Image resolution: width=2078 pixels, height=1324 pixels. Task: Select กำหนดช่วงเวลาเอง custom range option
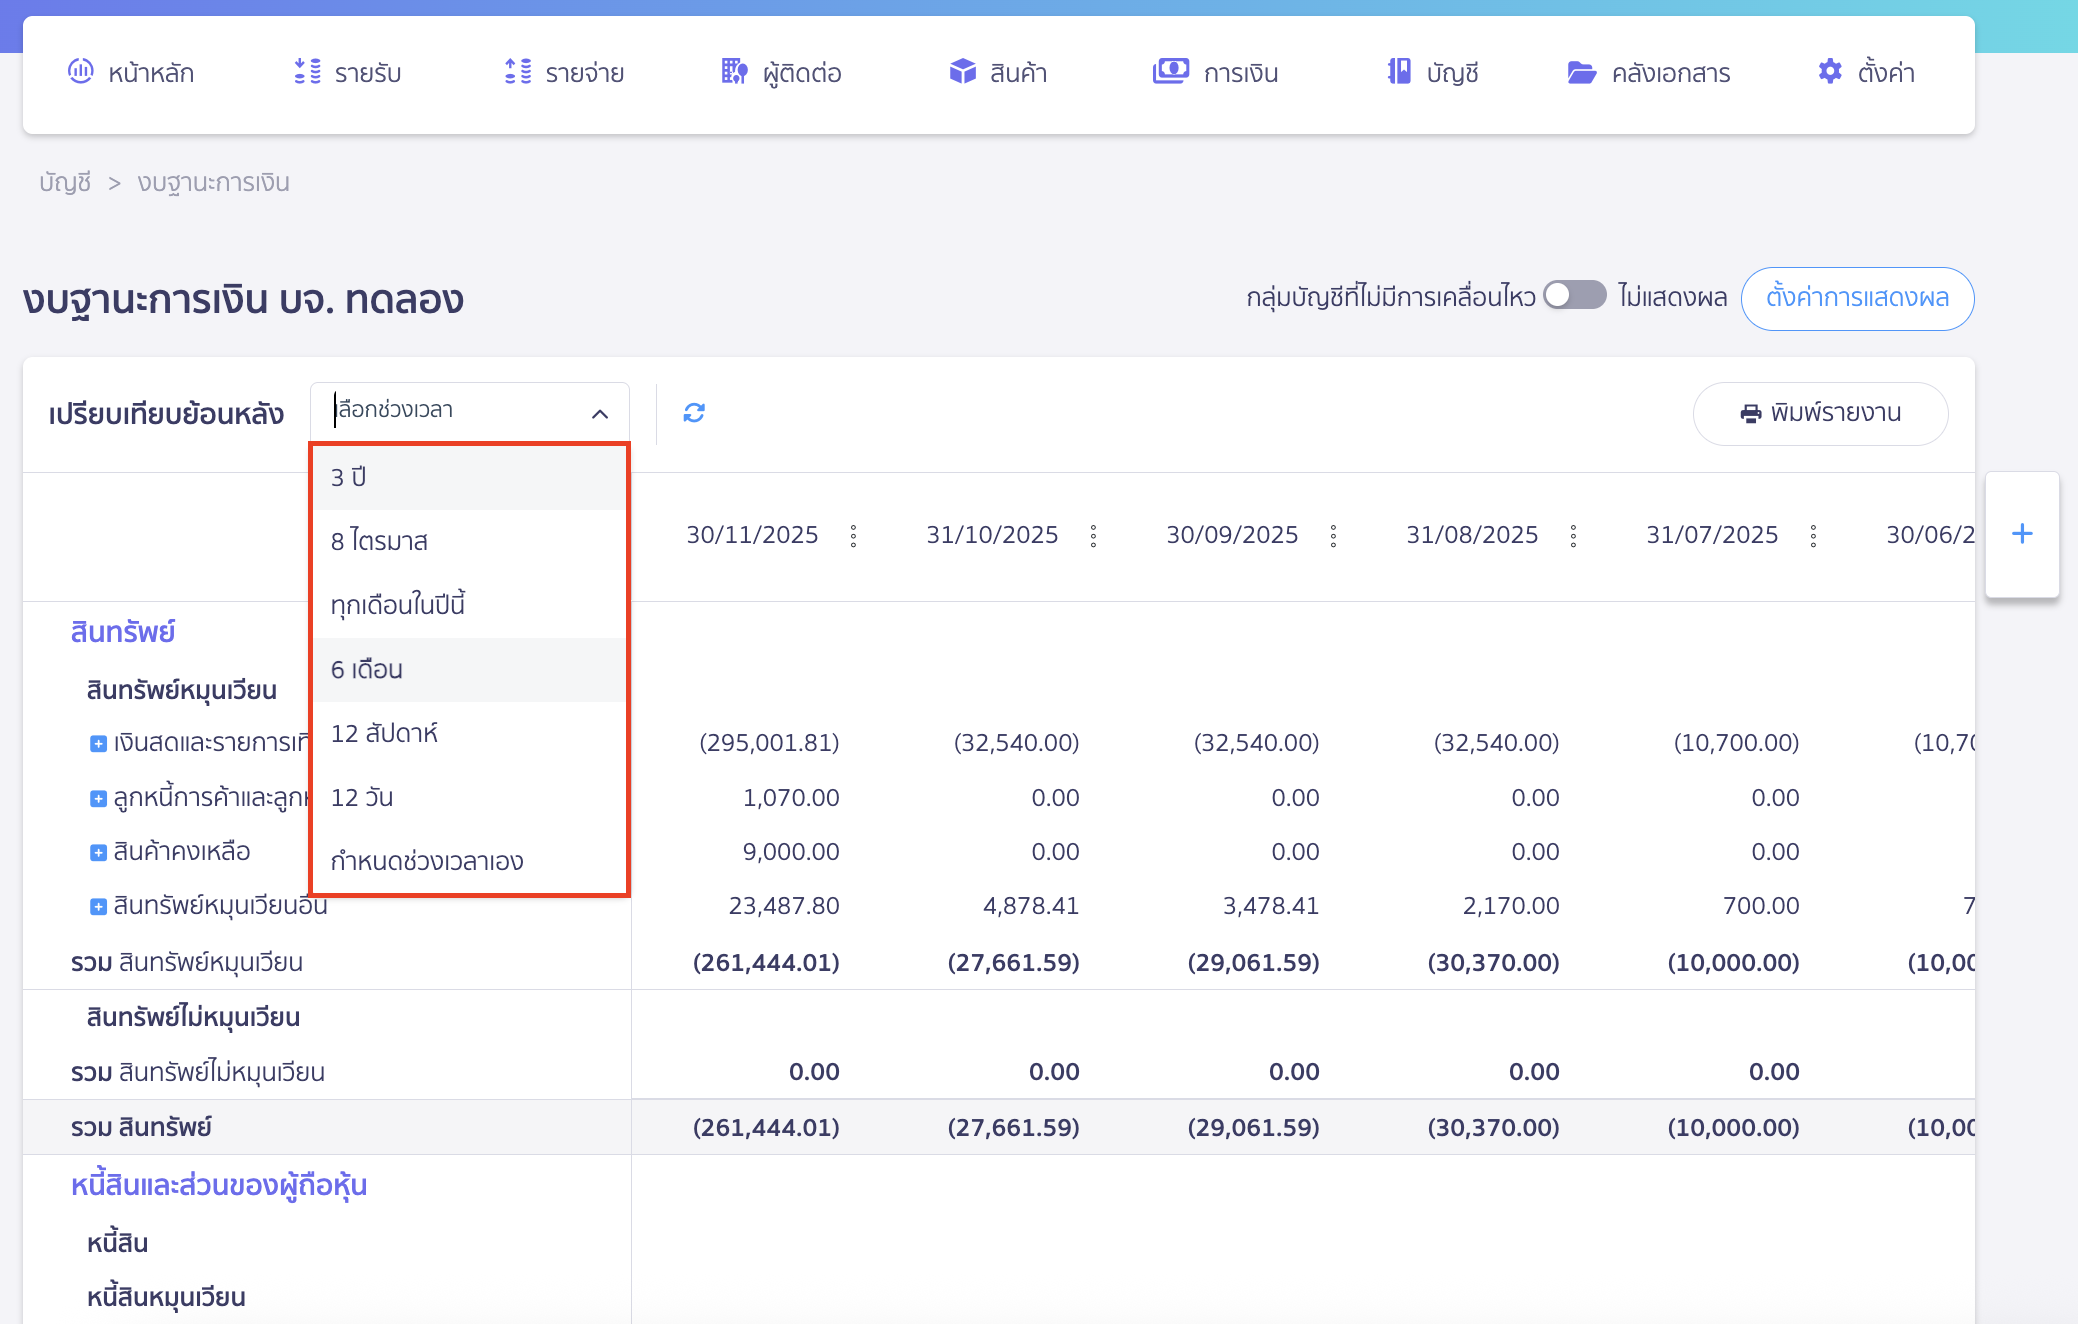click(x=427, y=861)
